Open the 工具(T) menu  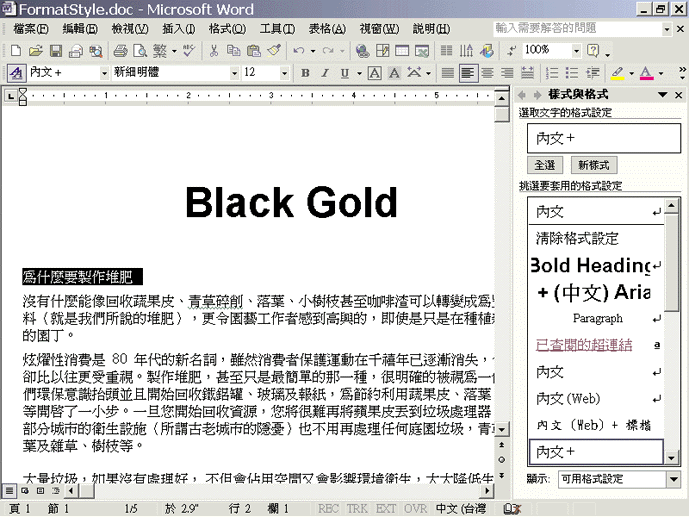pyautogui.click(x=277, y=29)
